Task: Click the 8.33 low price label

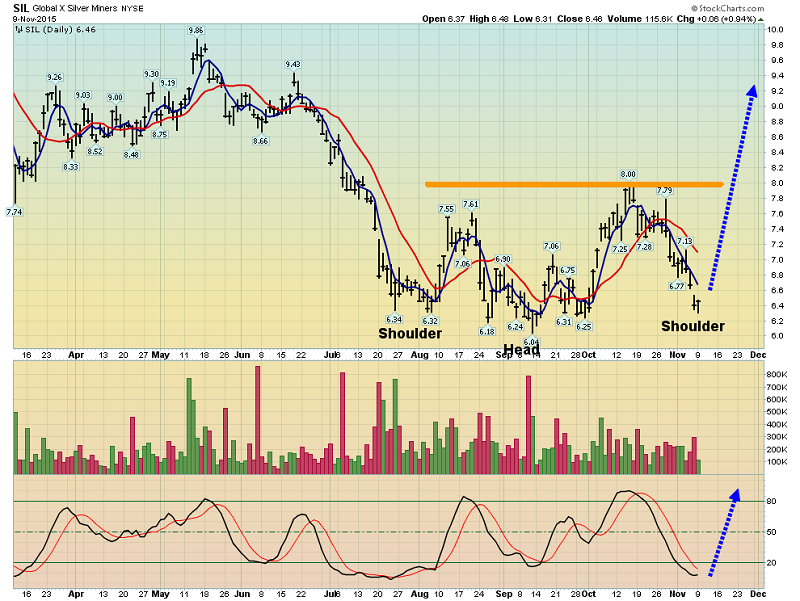Action: [71, 167]
